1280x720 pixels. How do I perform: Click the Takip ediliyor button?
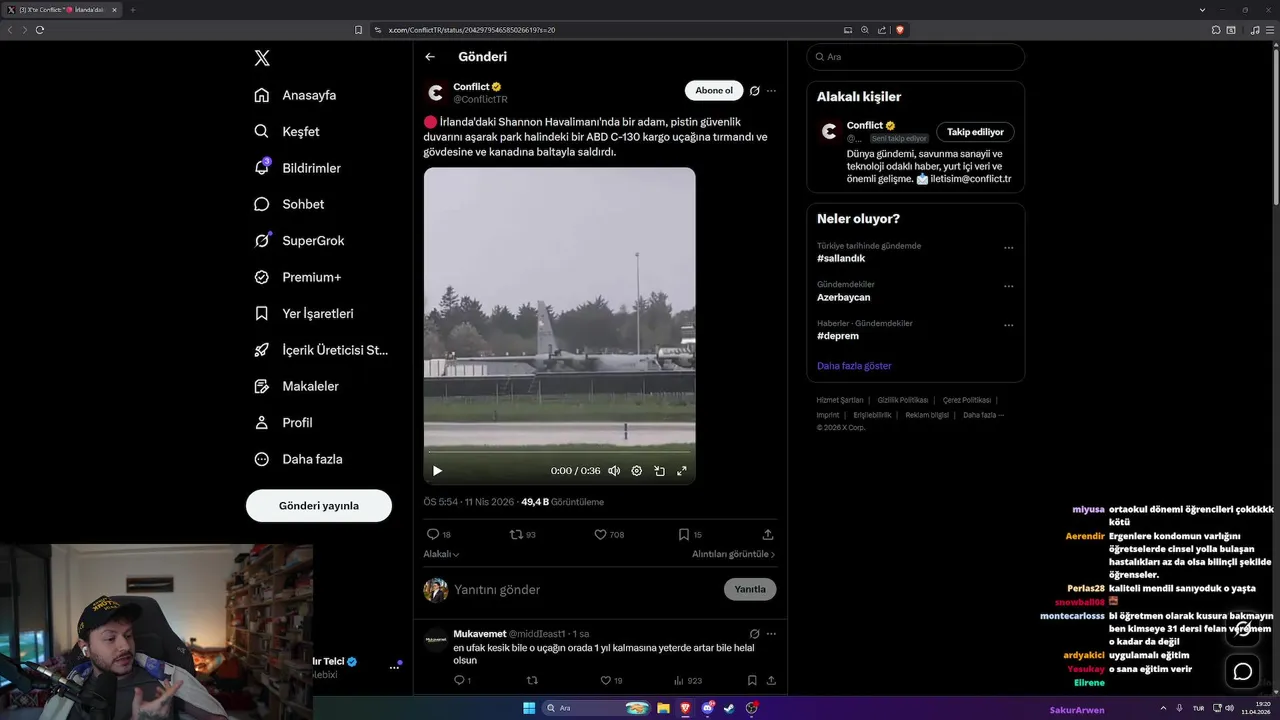[x=975, y=132]
